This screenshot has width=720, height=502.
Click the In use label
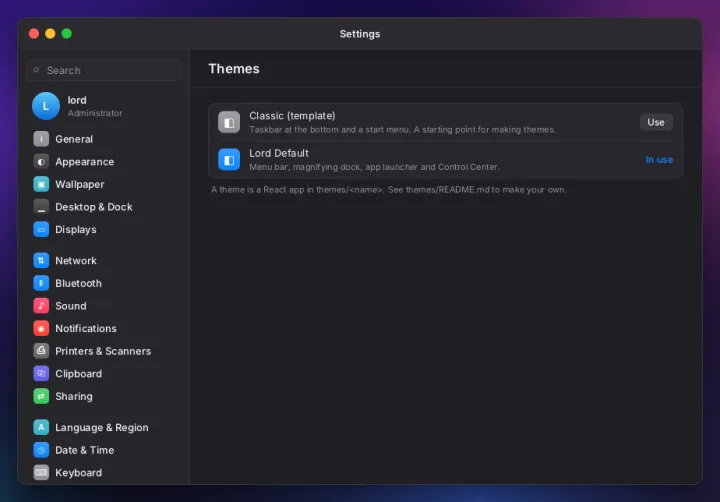coord(659,159)
